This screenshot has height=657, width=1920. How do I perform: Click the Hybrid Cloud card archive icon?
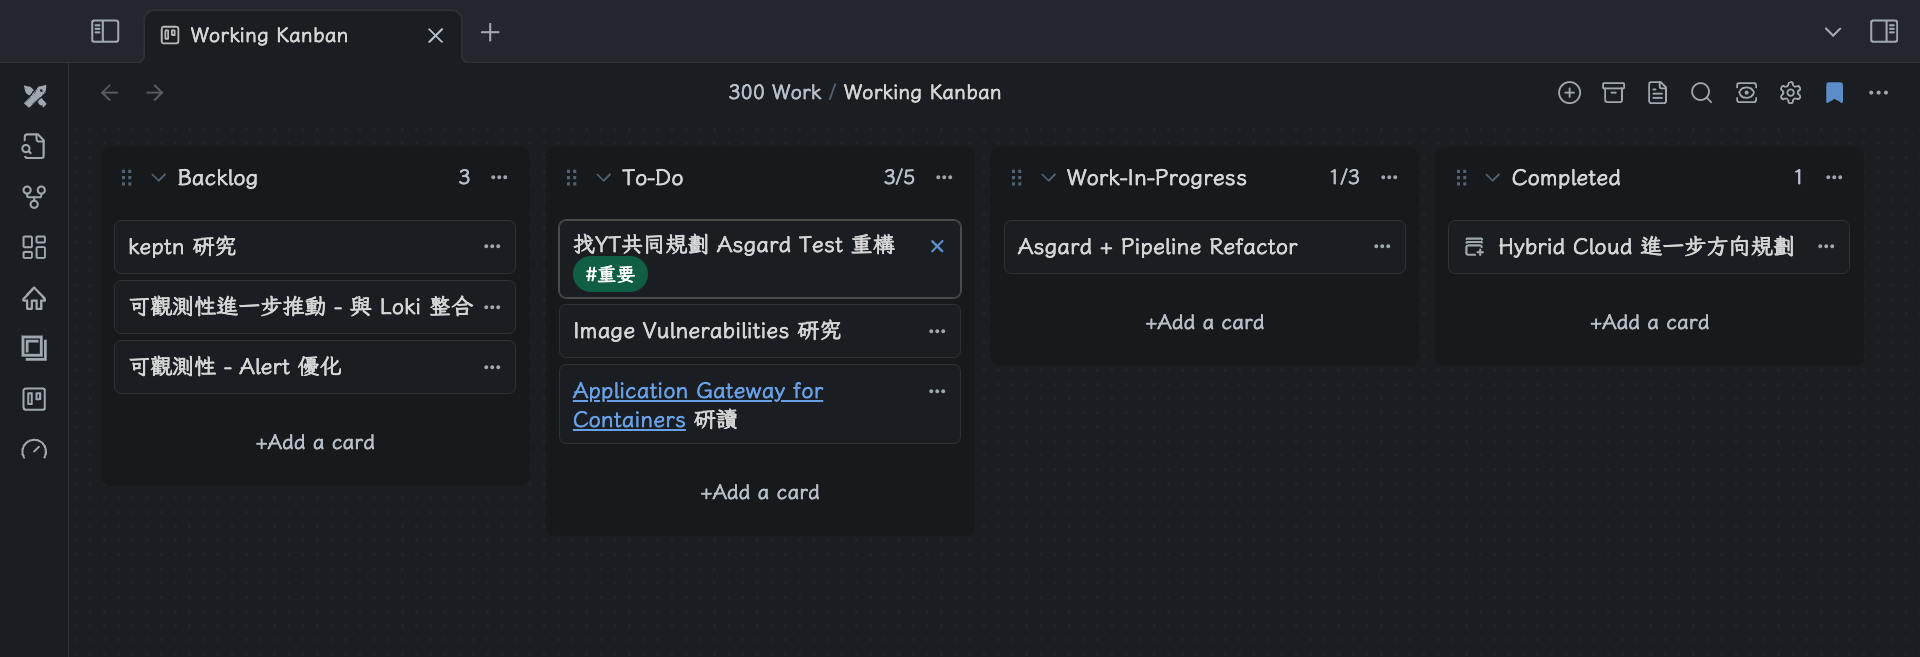[x=1474, y=247]
